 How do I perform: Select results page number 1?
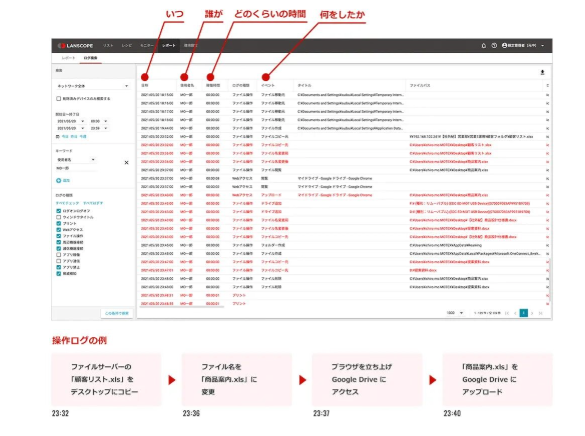(524, 313)
